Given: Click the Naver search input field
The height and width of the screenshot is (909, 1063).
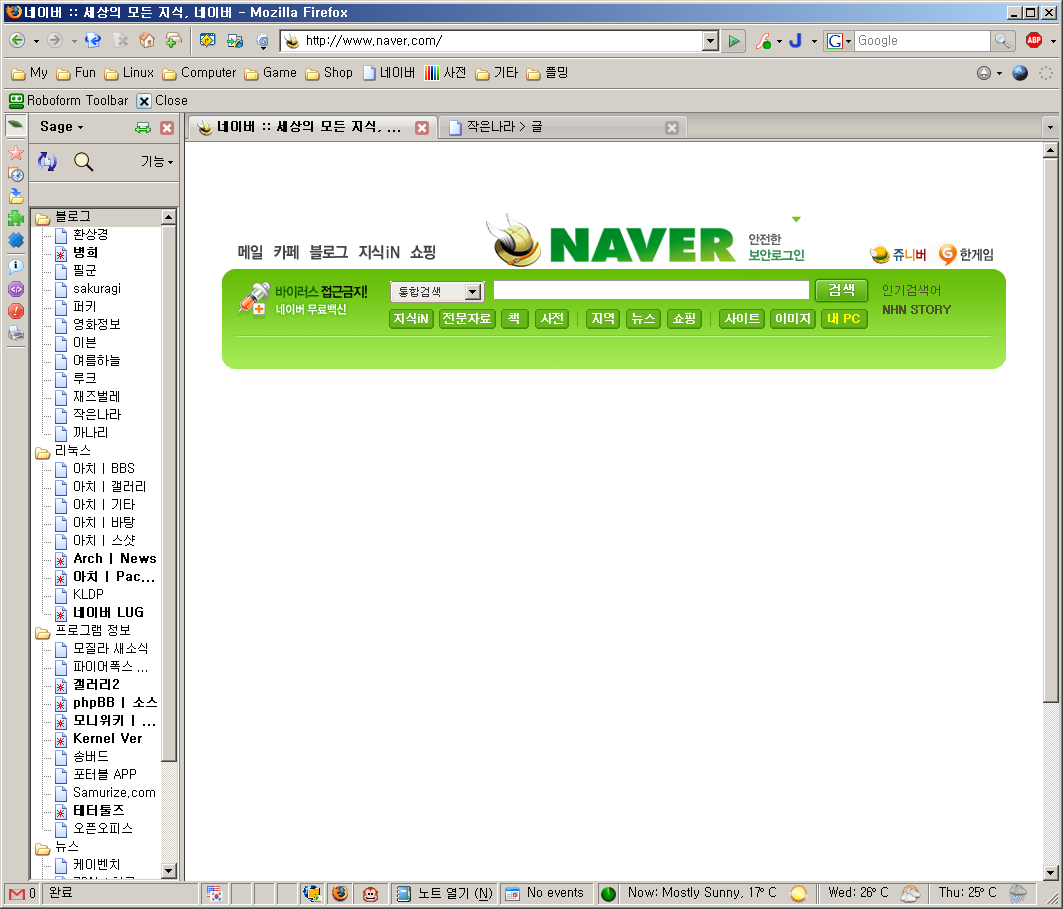Looking at the screenshot, I should pyautogui.click(x=651, y=290).
